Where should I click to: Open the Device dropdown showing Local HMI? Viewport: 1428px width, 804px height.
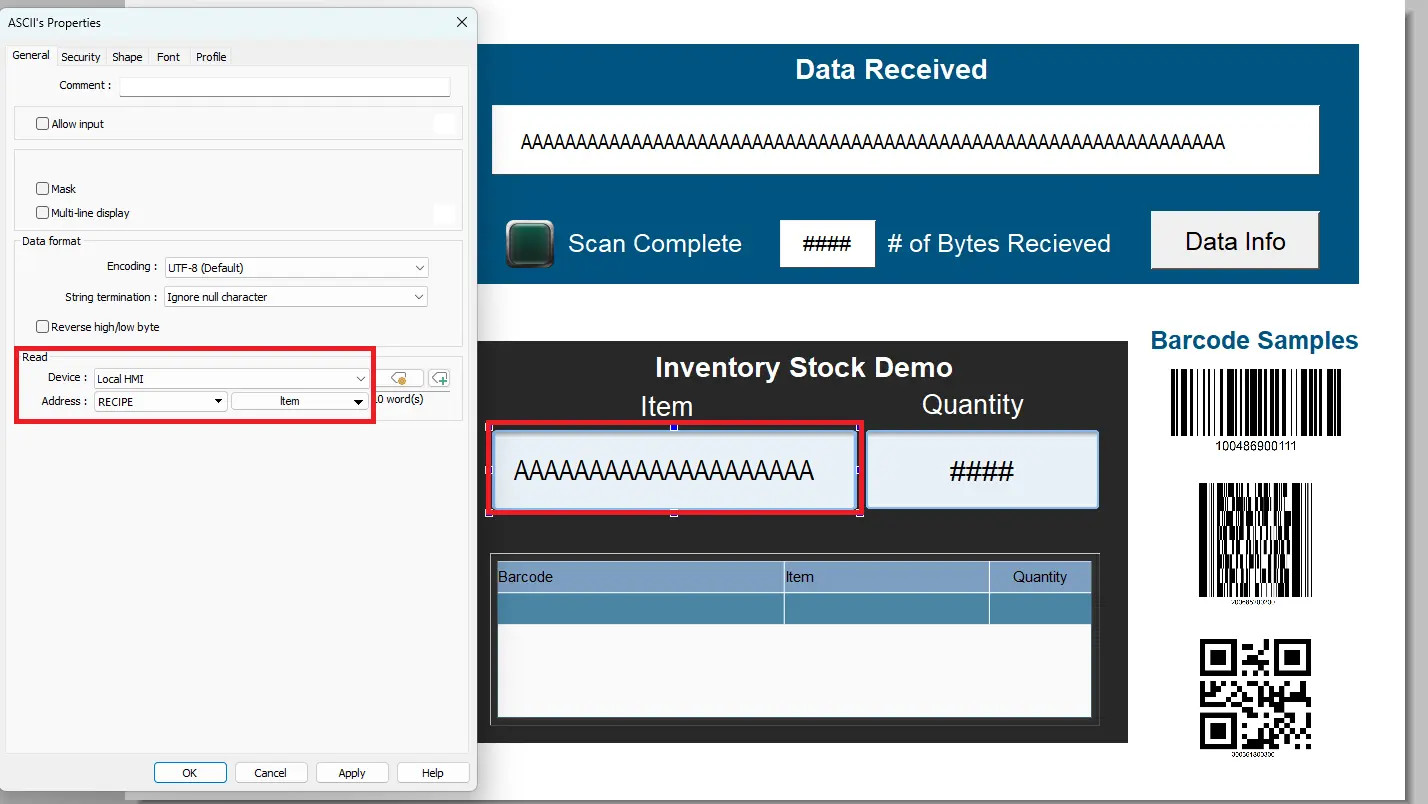231,379
